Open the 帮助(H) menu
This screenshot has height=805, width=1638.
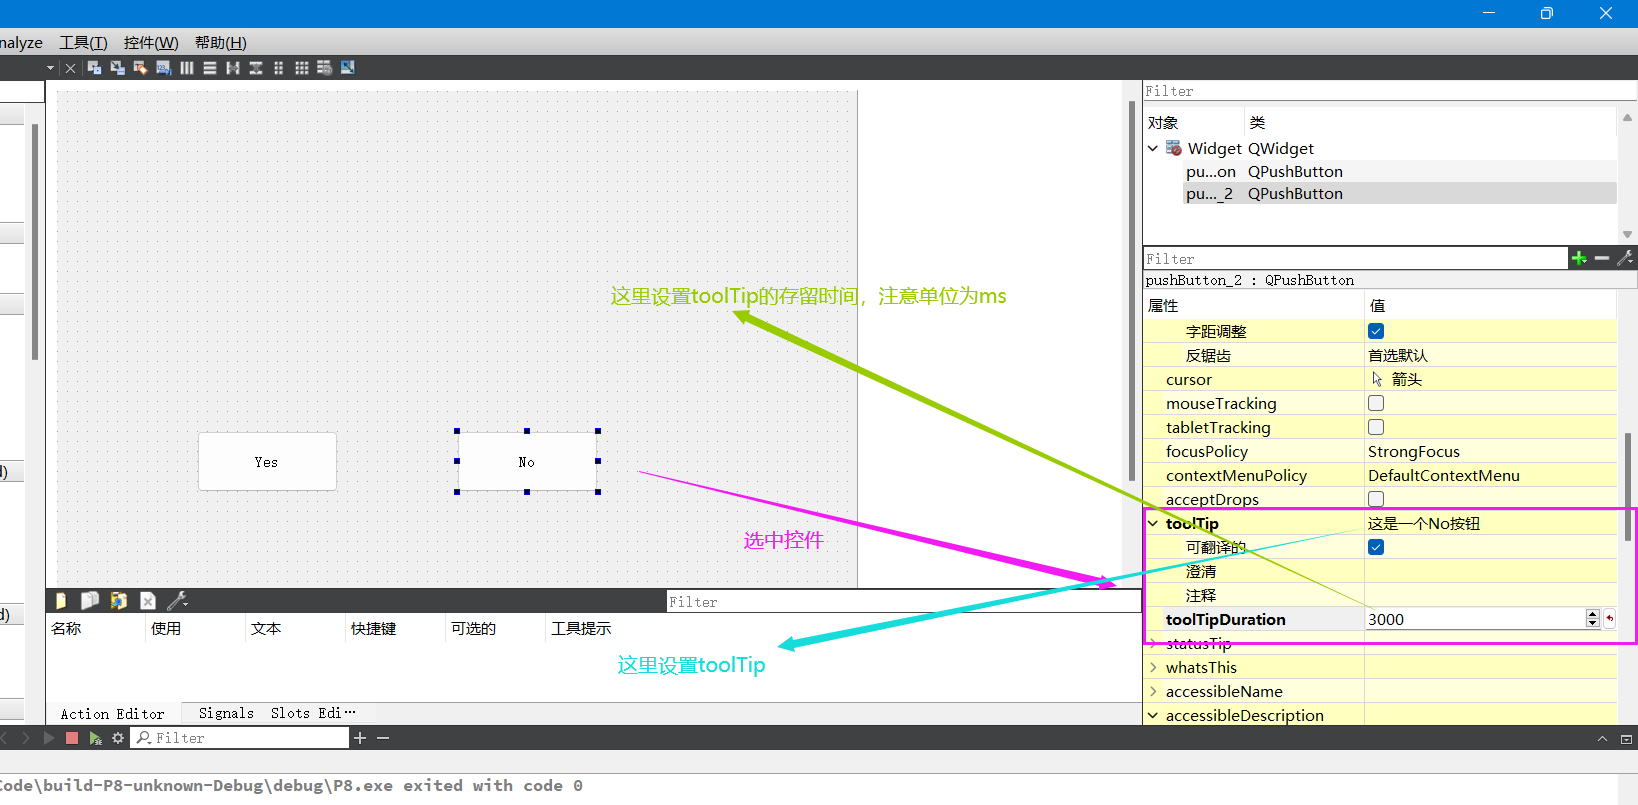pyautogui.click(x=220, y=42)
